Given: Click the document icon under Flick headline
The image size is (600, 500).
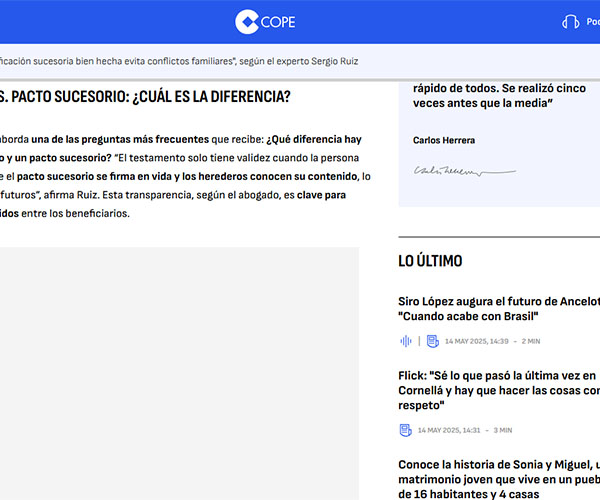Looking at the screenshot, I should point(405,430).
